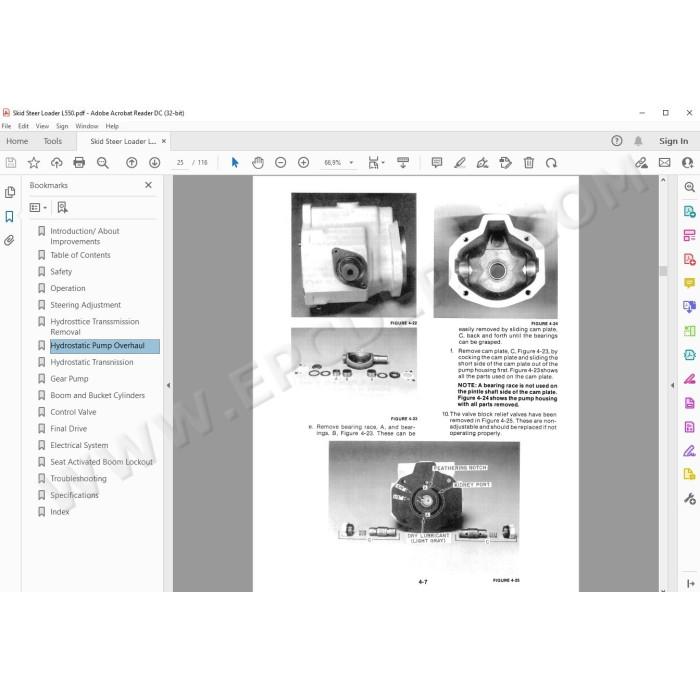Open the page thumbnails panel
Screen dimensions: 700x700
click(x=9, y=192)
